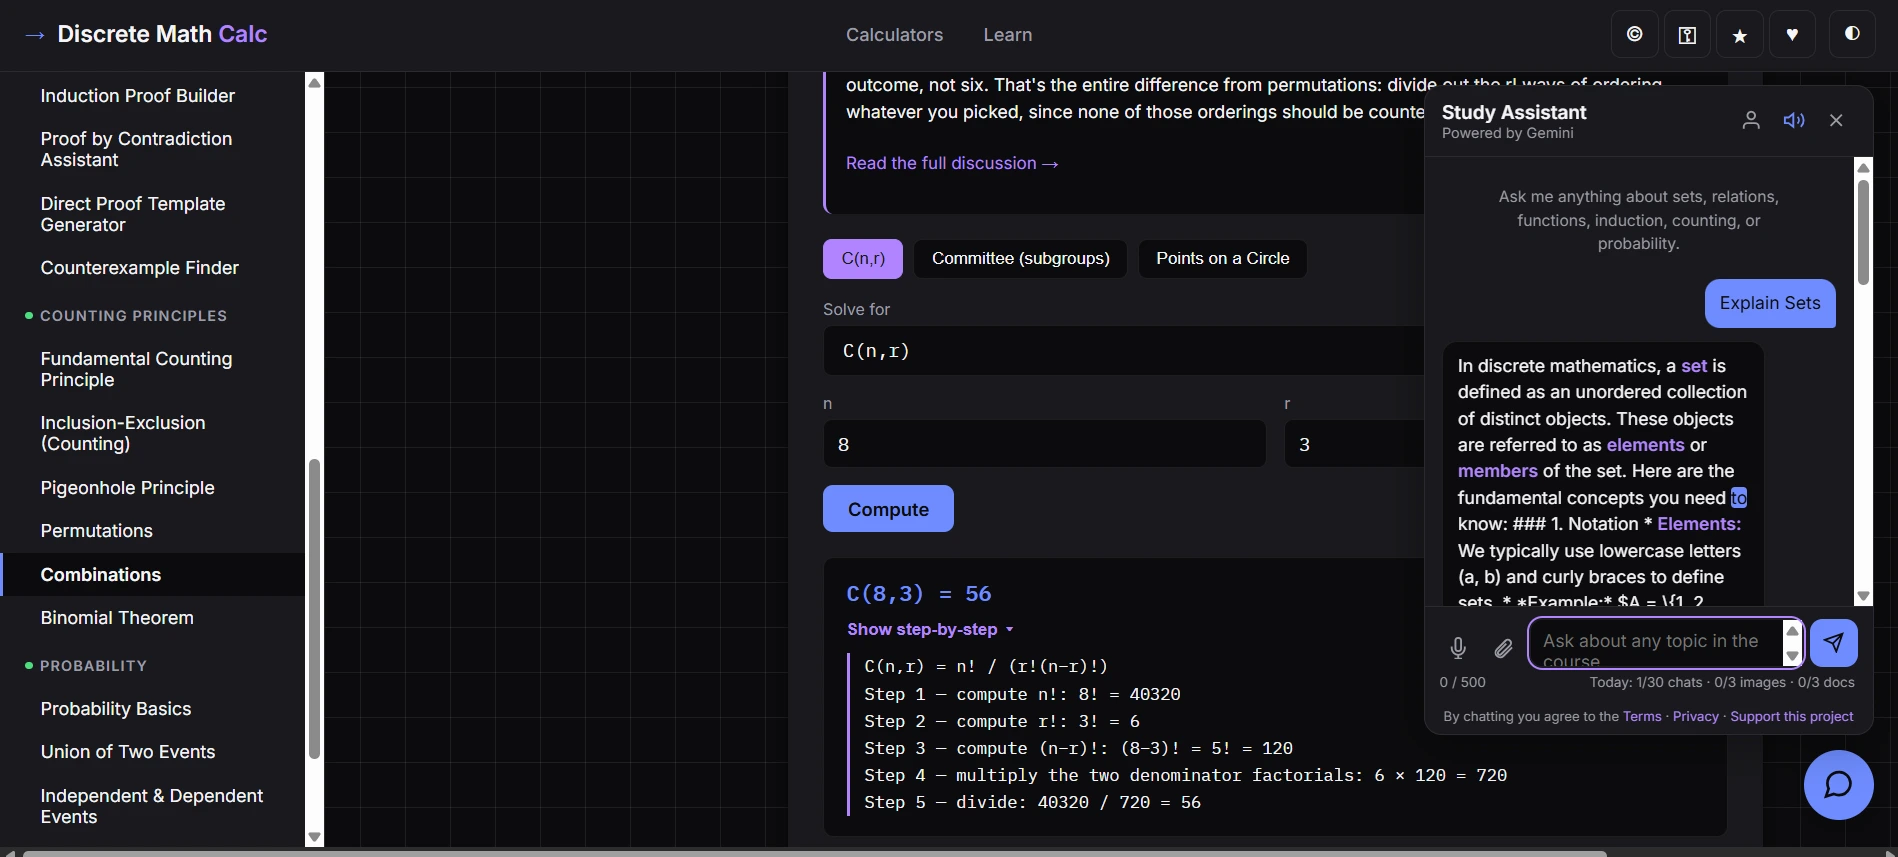Click the star favorites icon in header

click(x=1740, y=35)
